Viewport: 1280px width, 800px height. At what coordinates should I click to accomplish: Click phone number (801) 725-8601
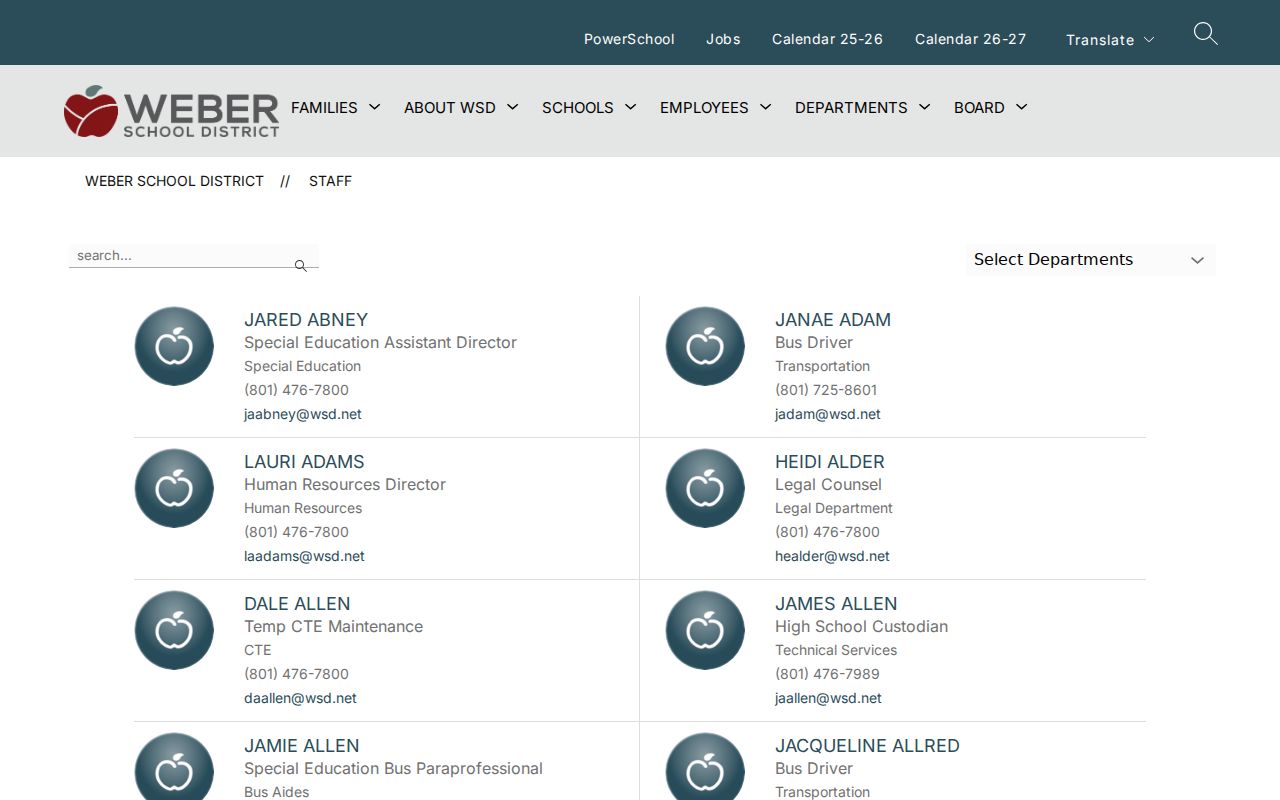pyautogui.click(x=826, y=390)
